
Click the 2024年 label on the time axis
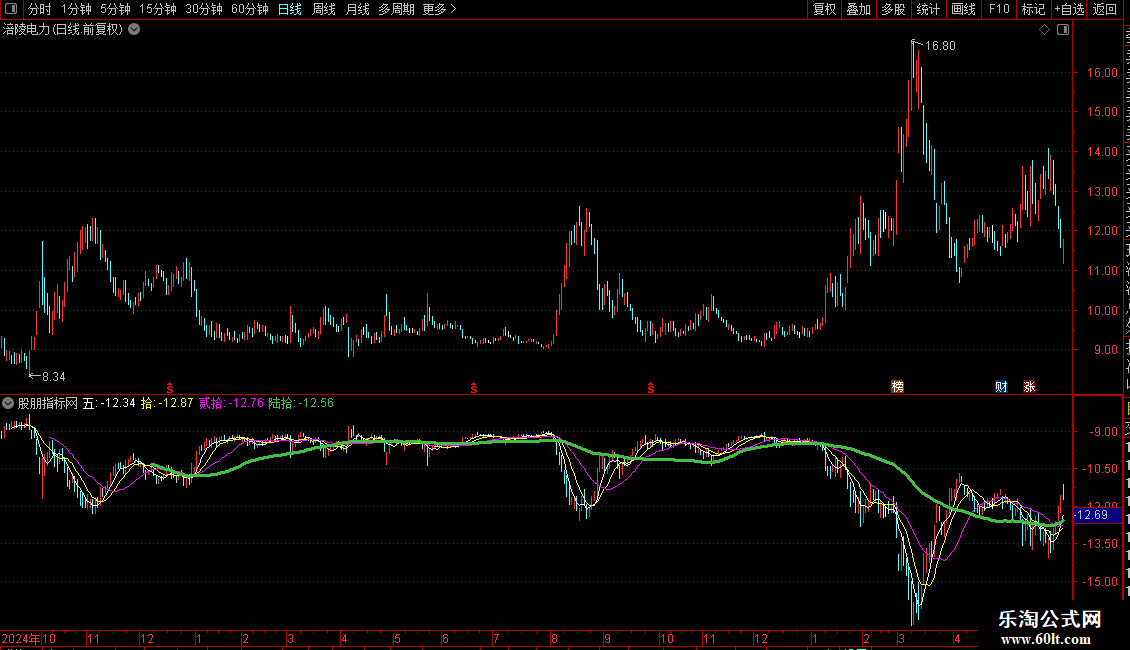coord(21,638)
